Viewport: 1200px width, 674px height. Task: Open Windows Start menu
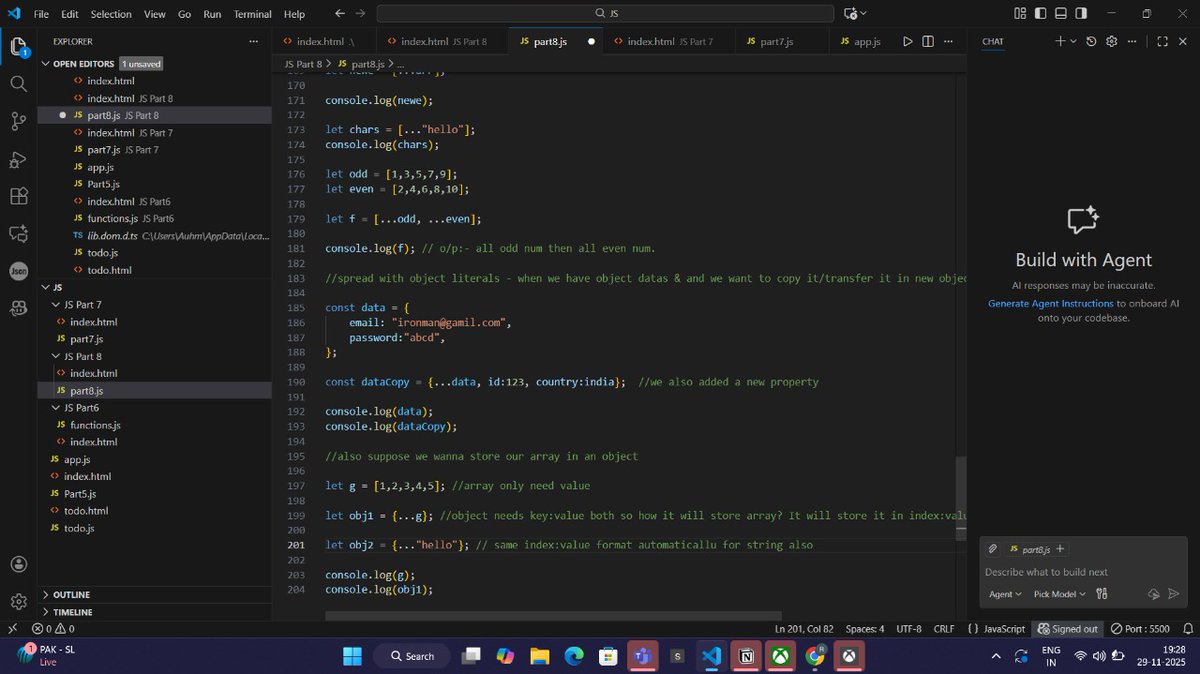point(352,656)
